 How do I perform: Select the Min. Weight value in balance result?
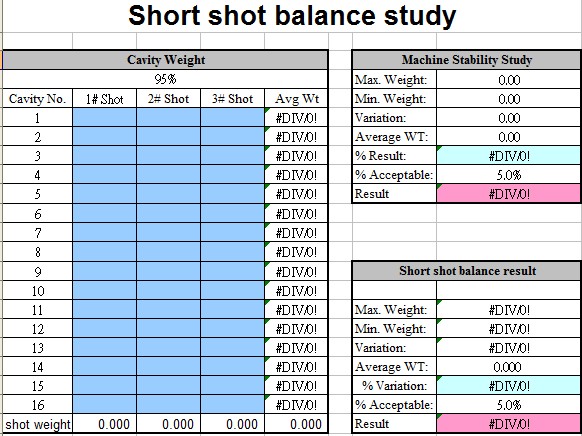(x=509, y=328)
